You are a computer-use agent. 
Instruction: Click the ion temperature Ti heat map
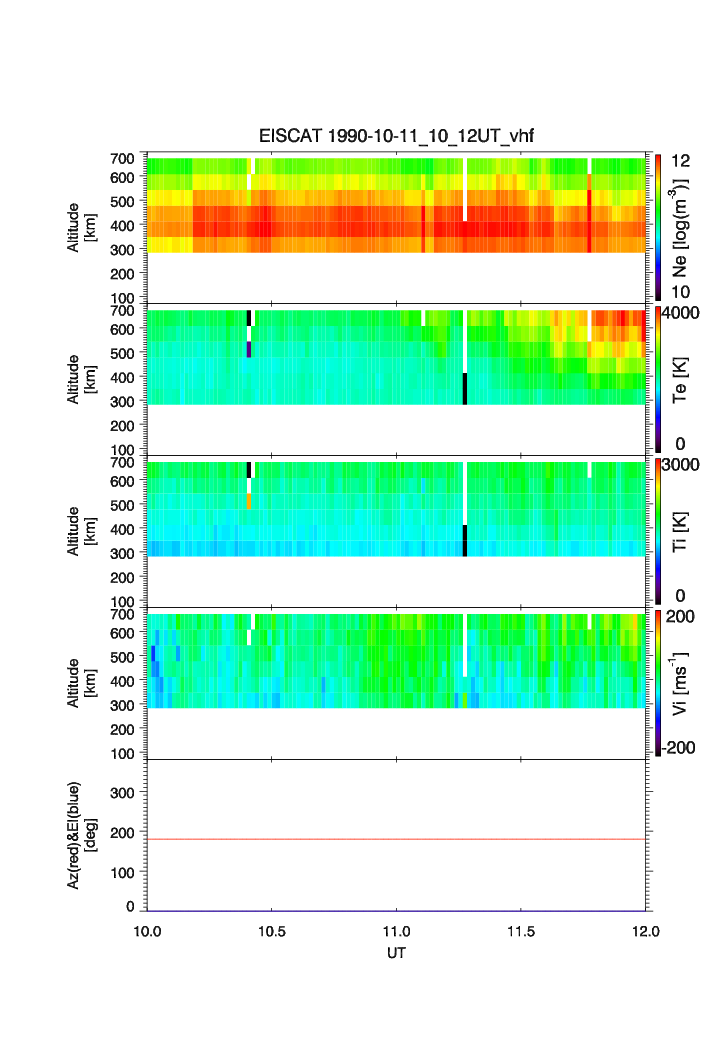tap(396, 509)
